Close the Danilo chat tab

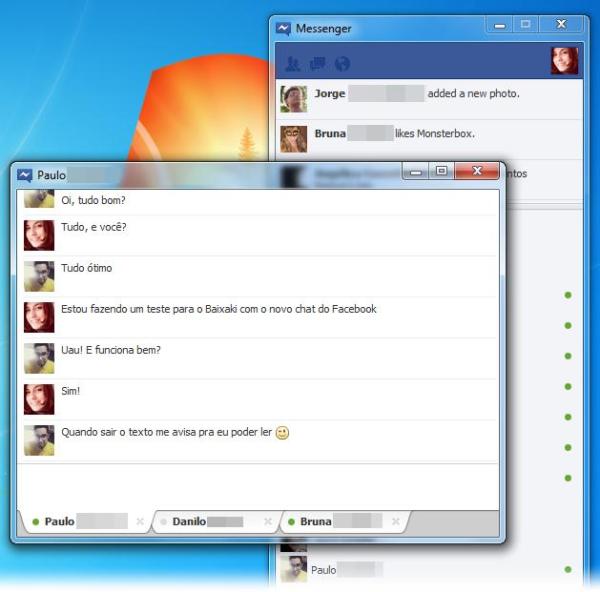tap(267, 522)
